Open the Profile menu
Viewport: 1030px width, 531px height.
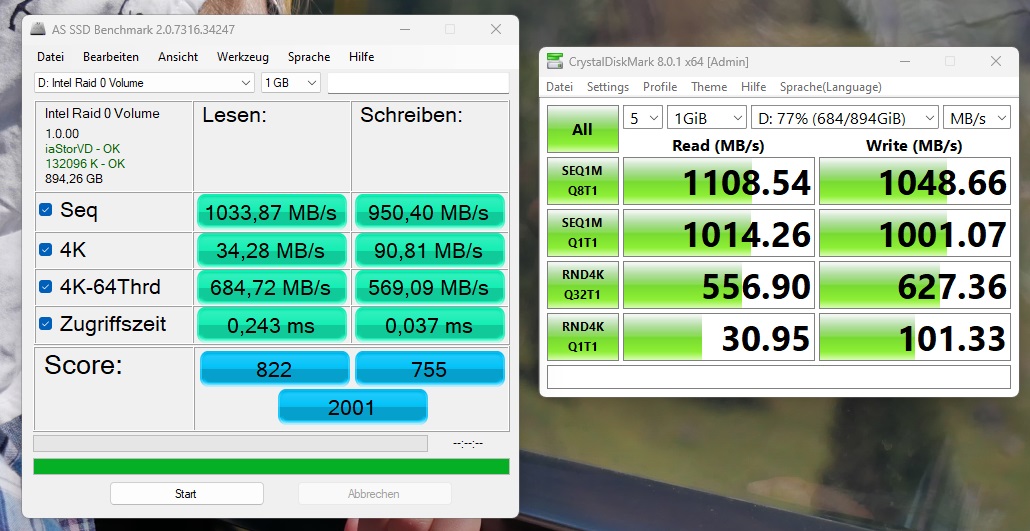point(660,87)
